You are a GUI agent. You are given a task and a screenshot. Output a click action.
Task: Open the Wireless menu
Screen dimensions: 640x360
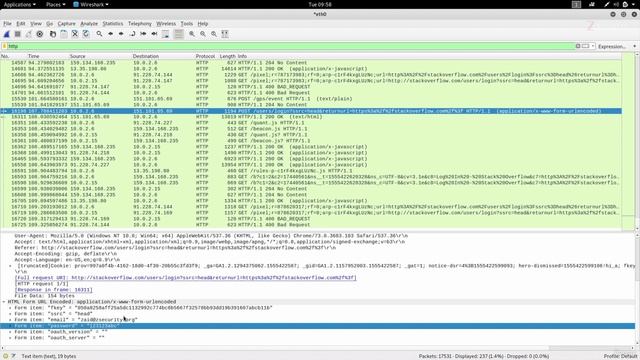click(x=166, y=24)
